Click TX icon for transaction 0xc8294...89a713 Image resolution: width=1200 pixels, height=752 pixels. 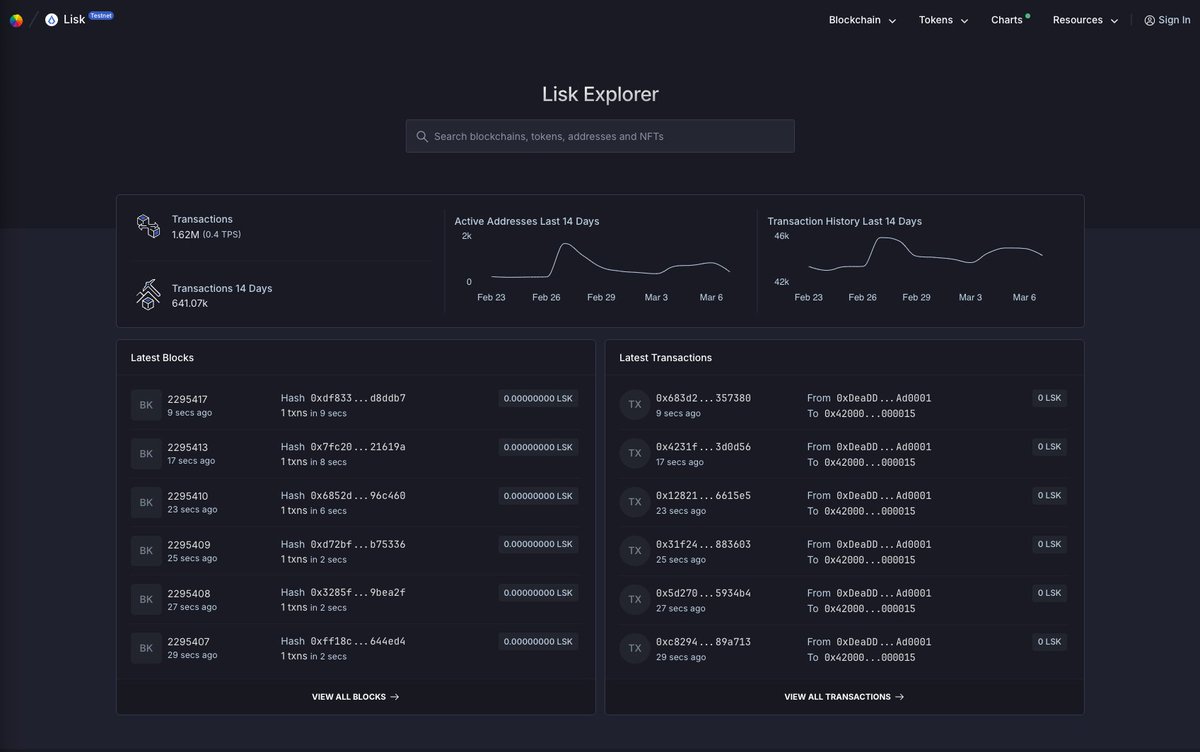click(635, 648)
